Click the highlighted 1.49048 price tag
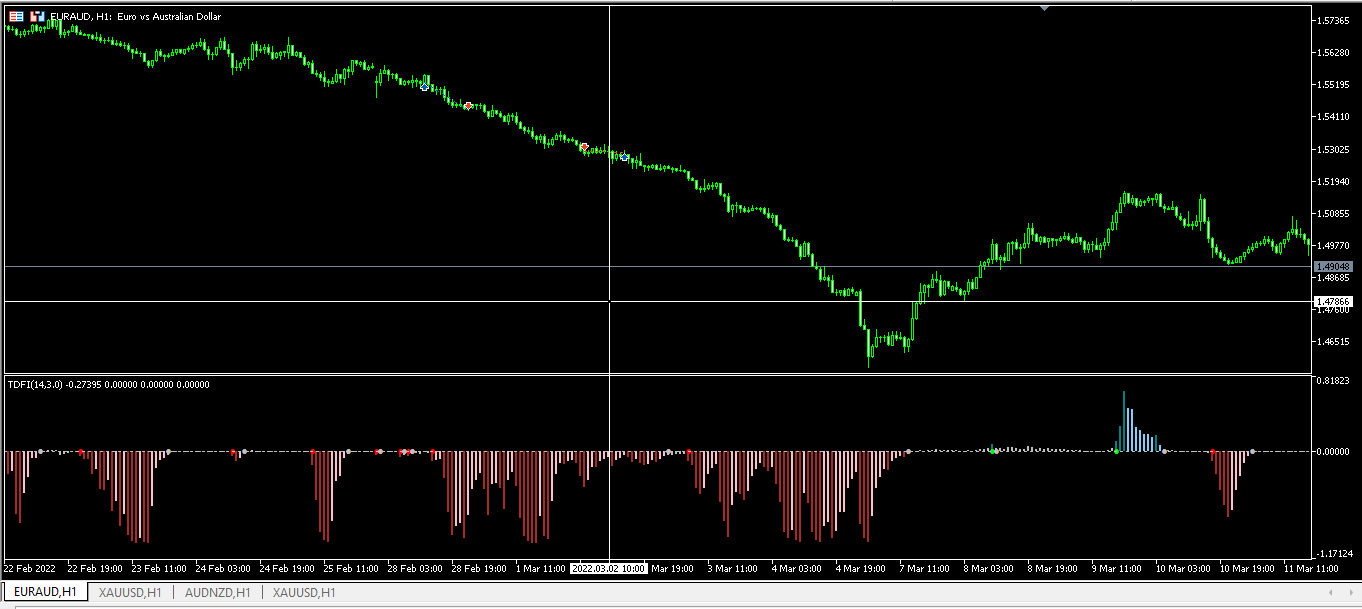1362x609 pixels. pos(1334,266)
